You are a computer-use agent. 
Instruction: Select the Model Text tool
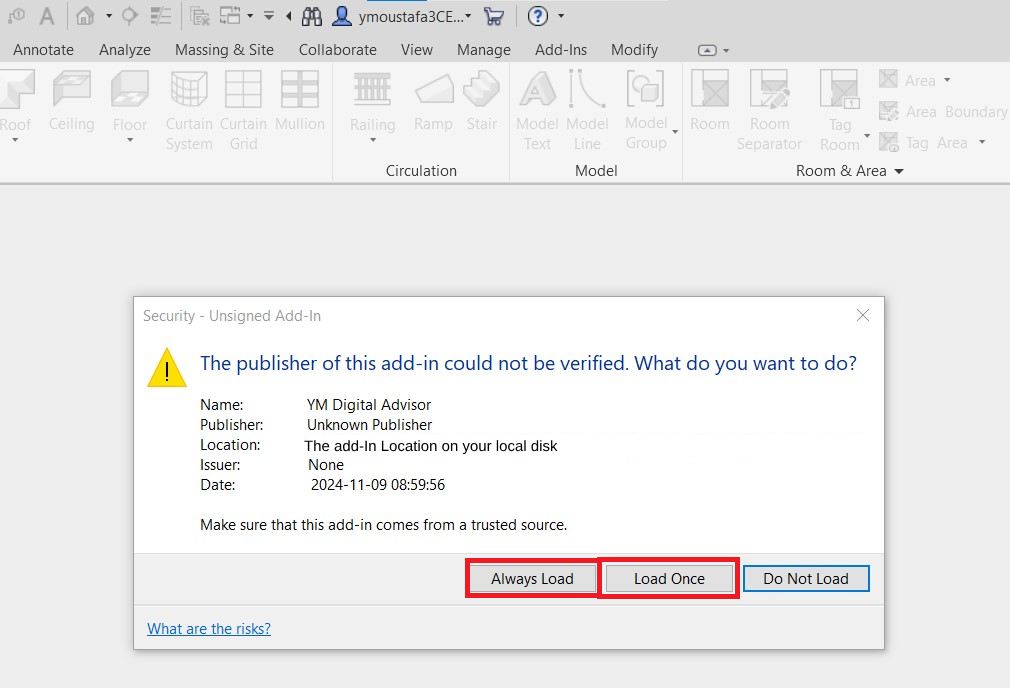click(537, 110)
